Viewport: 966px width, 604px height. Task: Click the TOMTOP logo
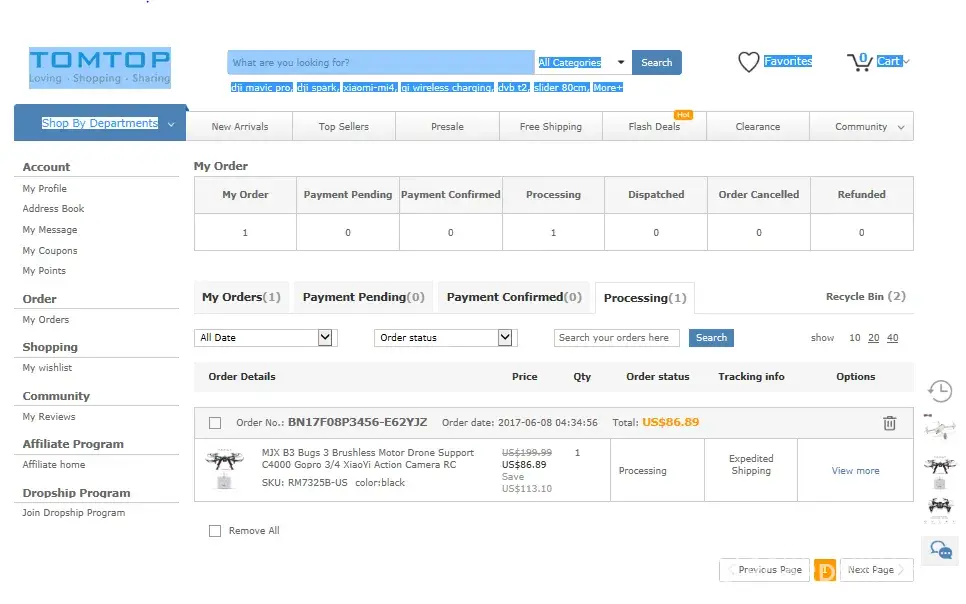click(99, 67)
